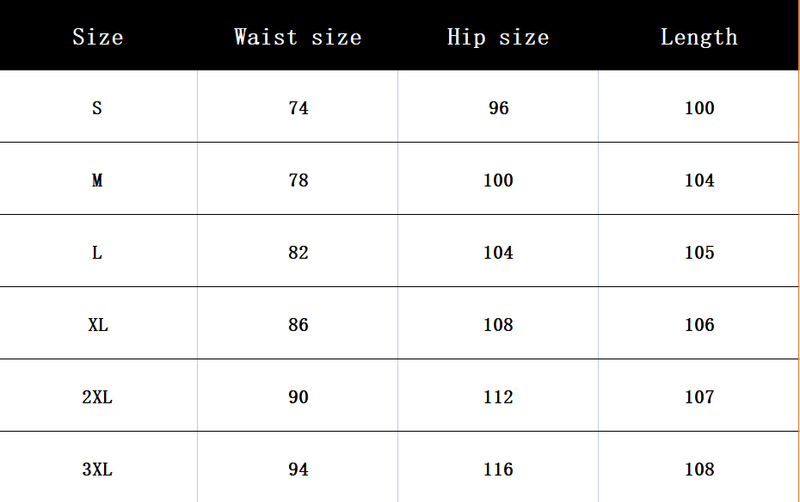Click waist value 78 in M row
The image size is (800, 502).
coord(298,181)
